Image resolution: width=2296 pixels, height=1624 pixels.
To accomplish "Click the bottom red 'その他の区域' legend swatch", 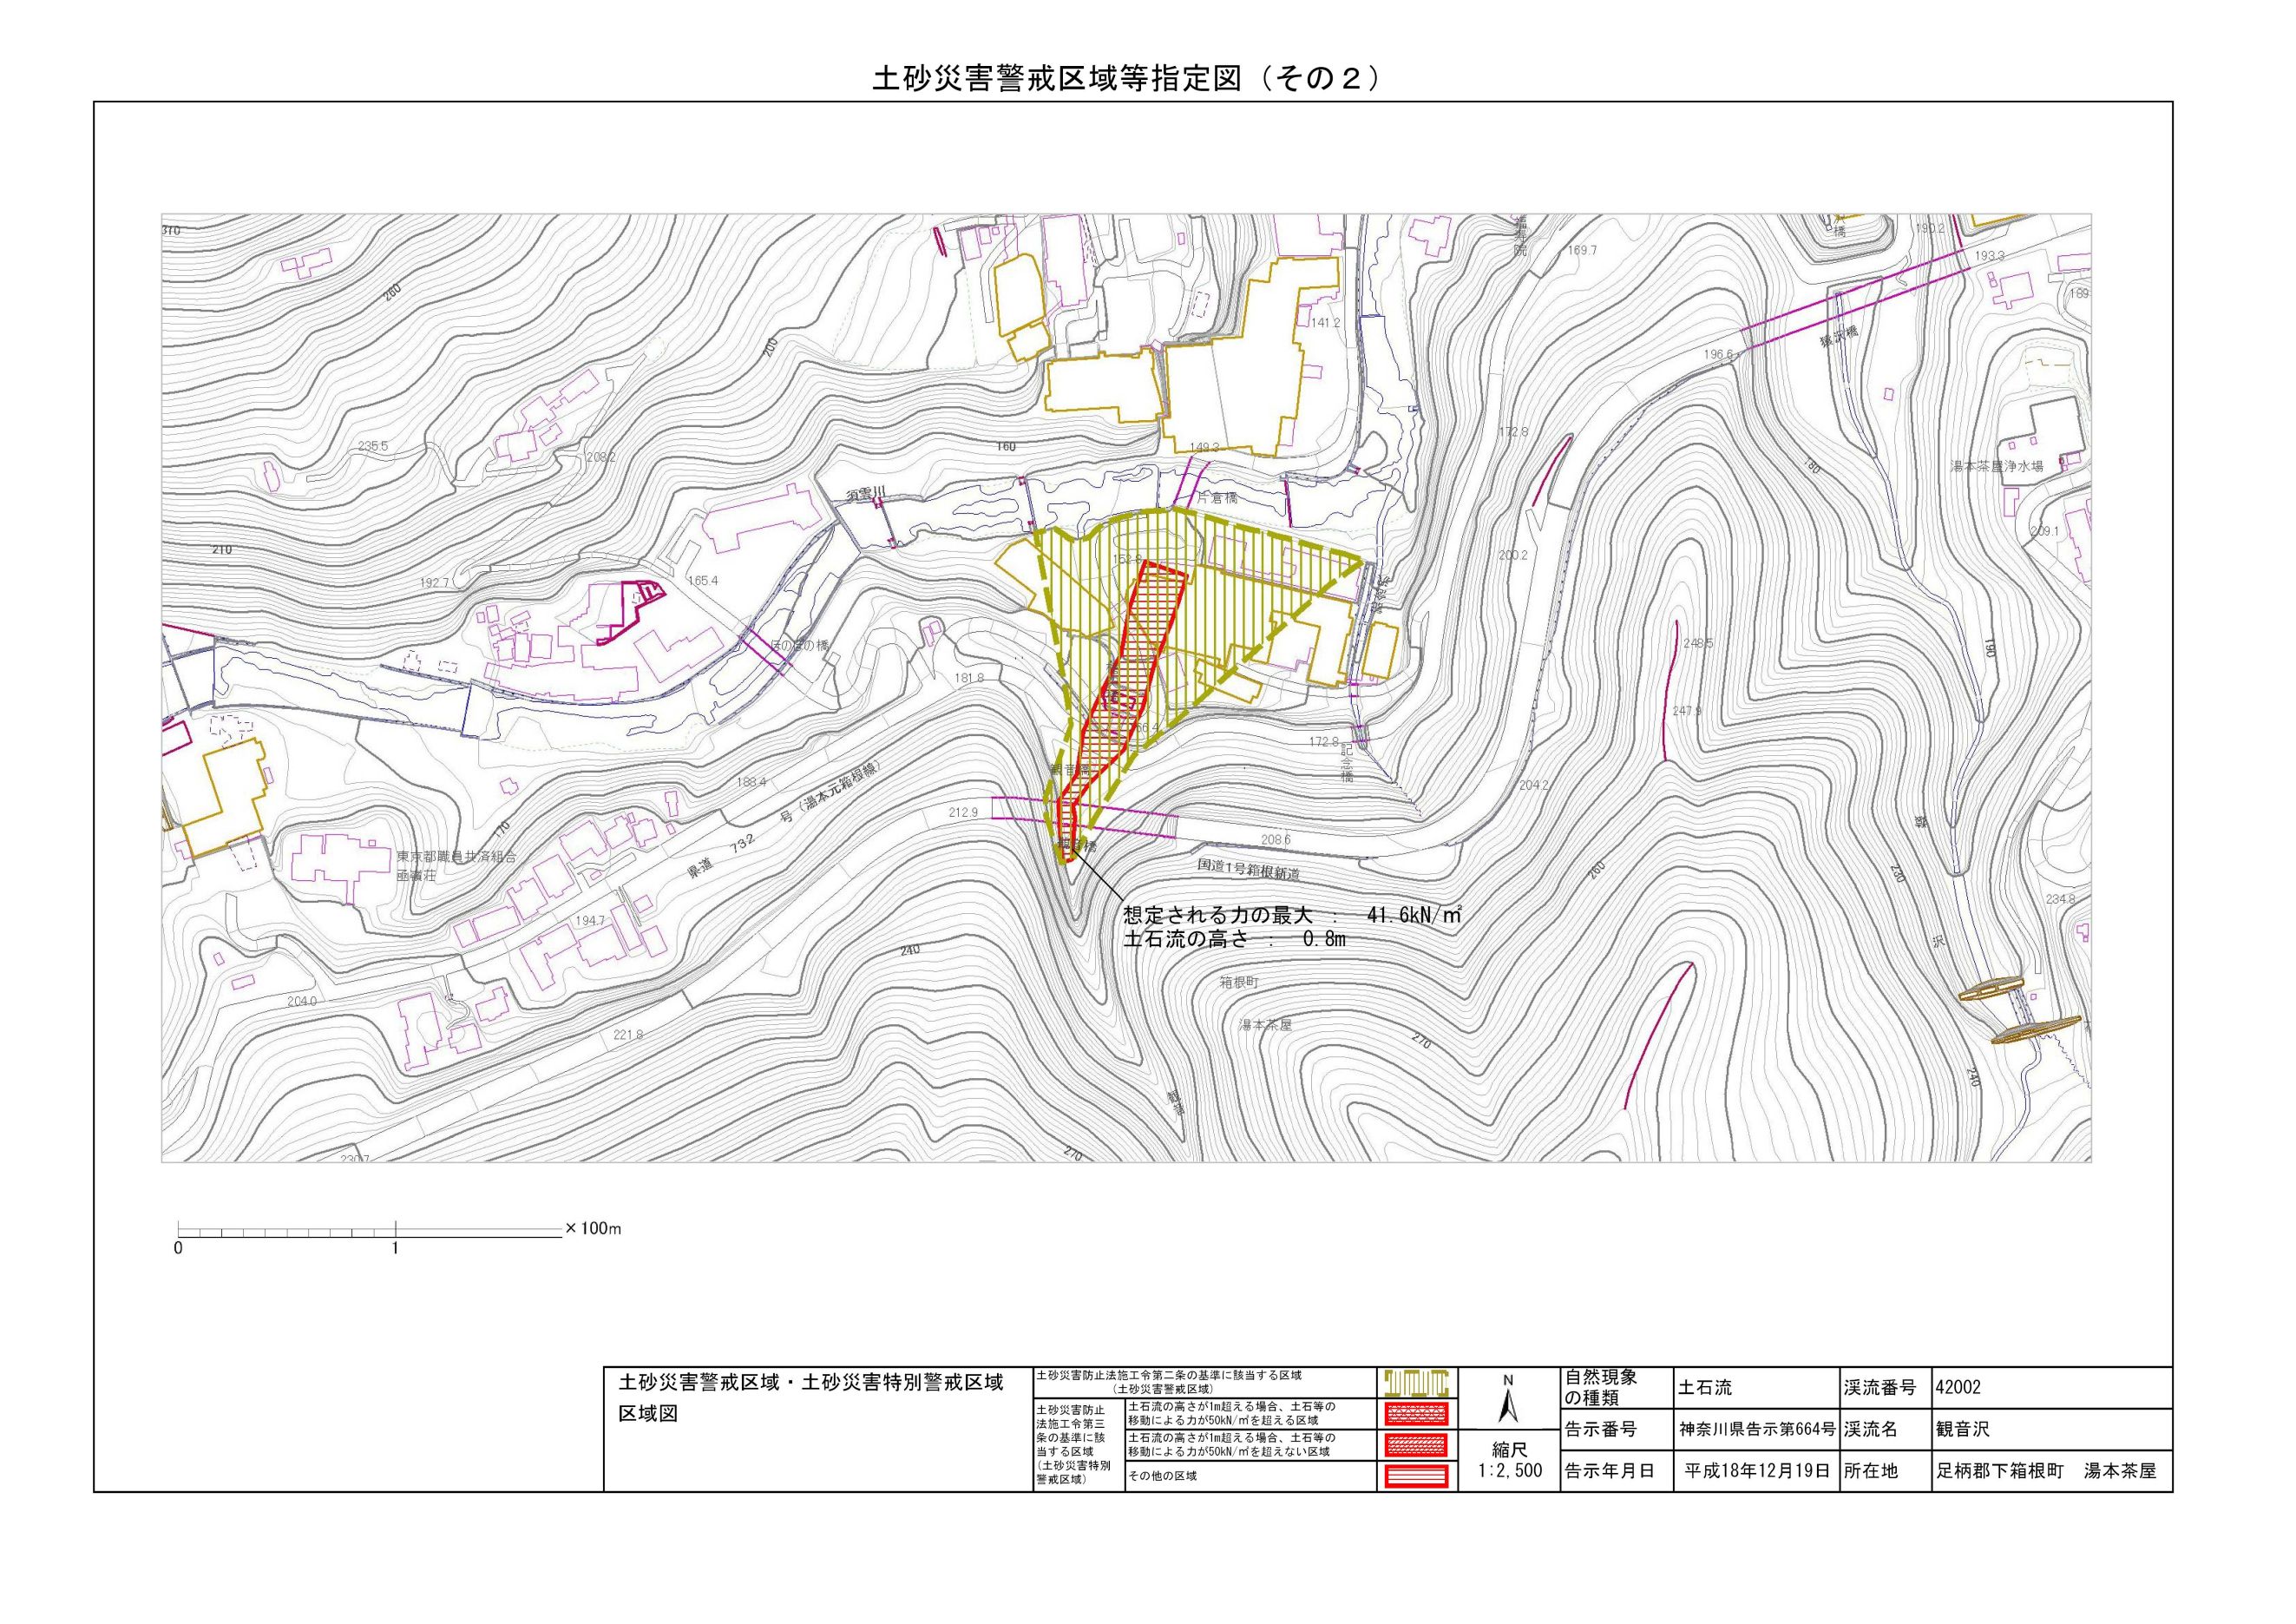I will pos(1417,1476).
